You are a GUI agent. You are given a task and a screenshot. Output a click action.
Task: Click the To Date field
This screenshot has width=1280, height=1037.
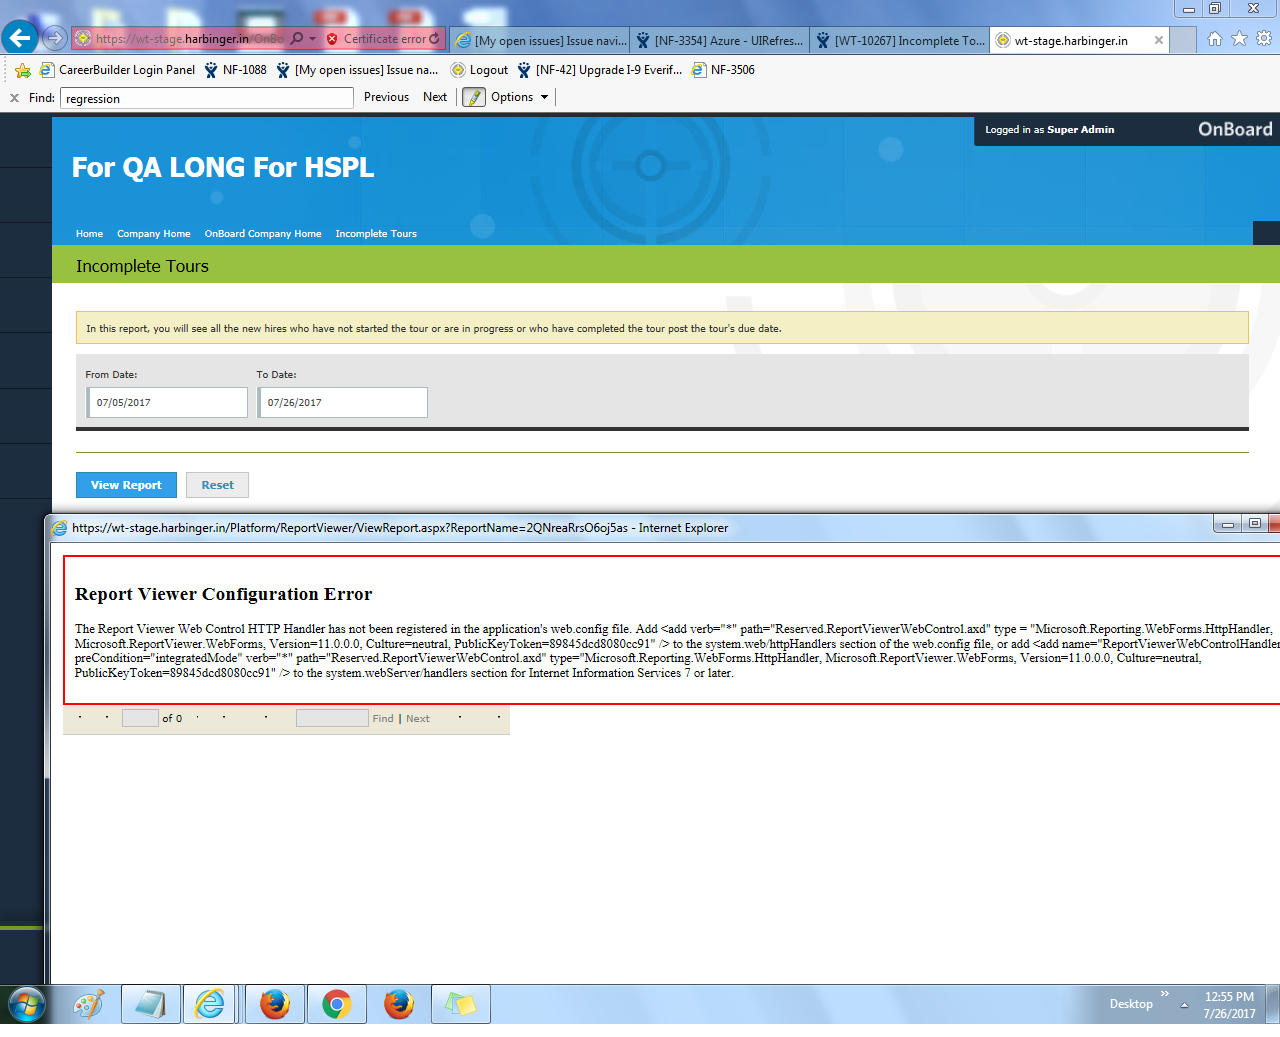tap(342, 402)
